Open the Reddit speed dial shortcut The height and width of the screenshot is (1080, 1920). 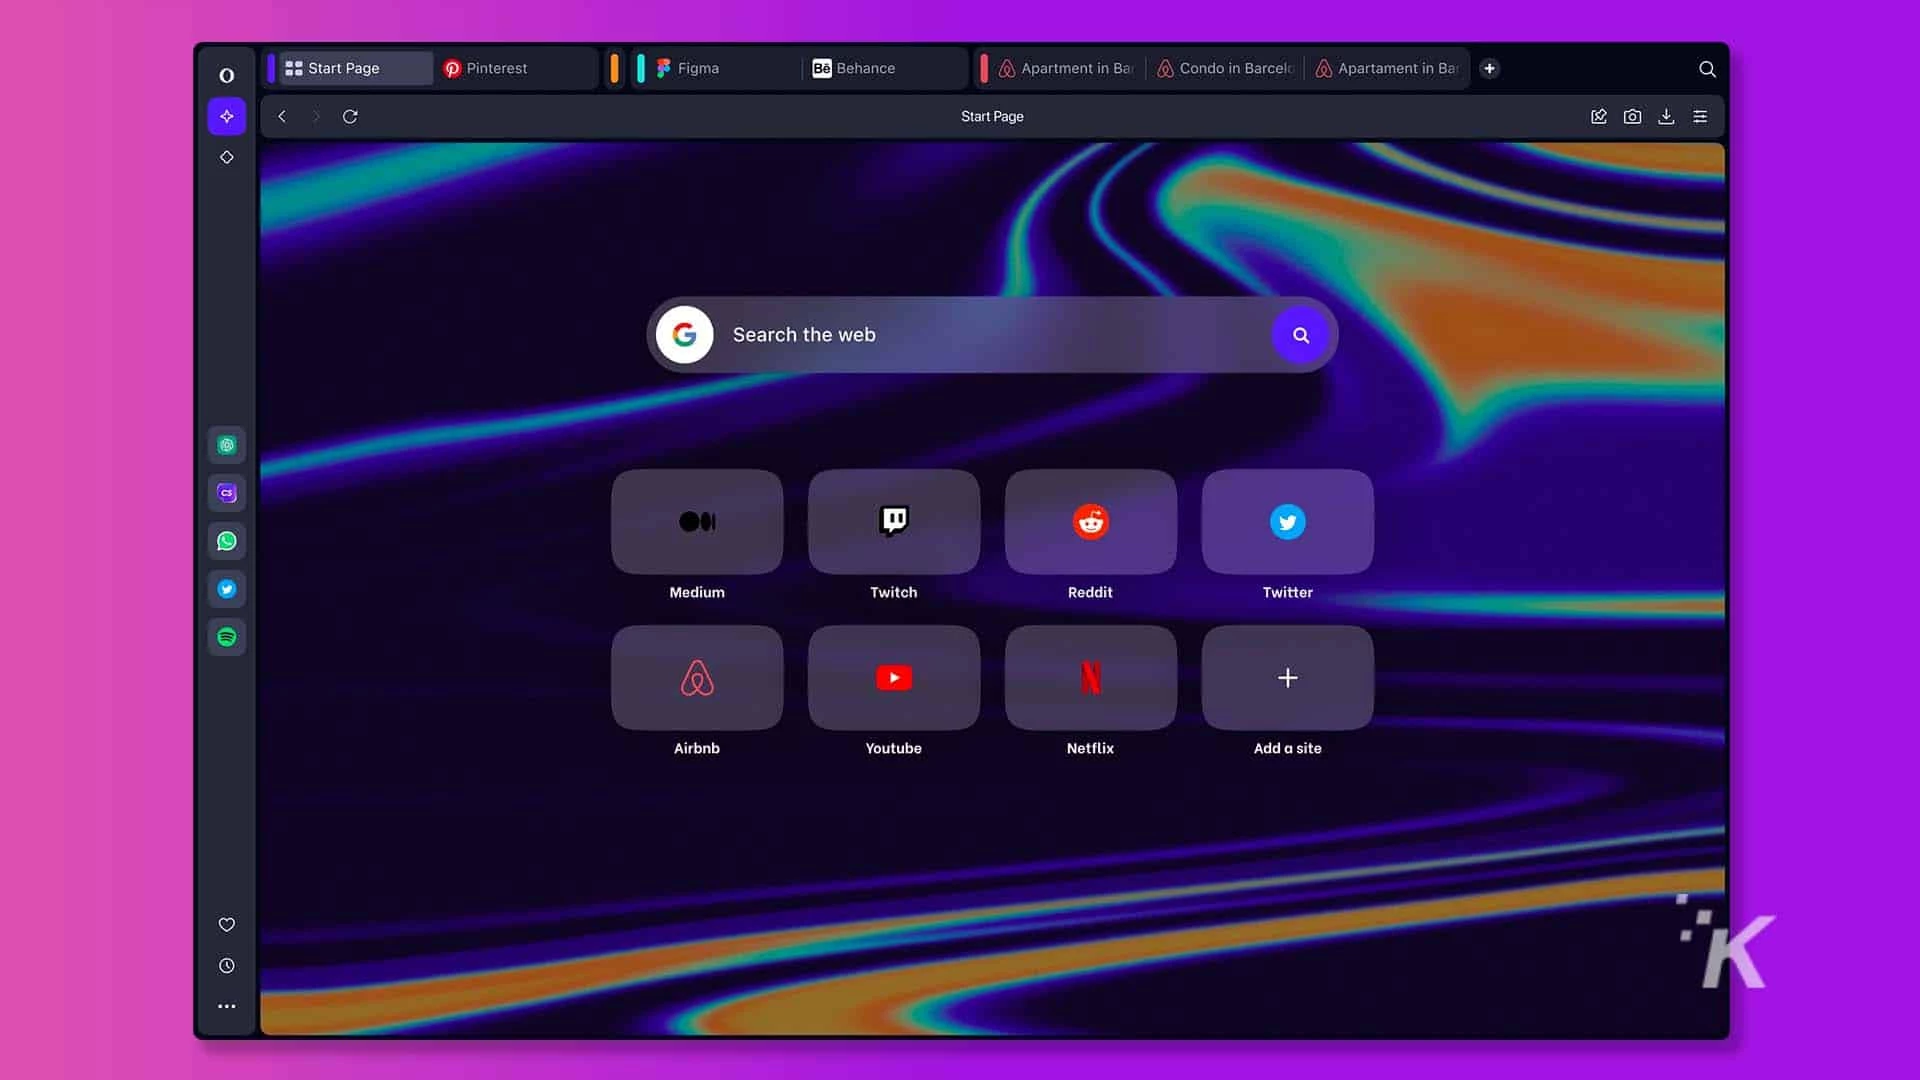[x=1090, y=521]
